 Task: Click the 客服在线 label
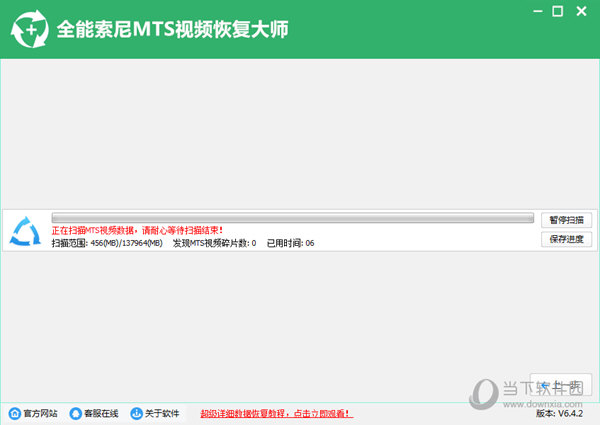click(101, 414)
